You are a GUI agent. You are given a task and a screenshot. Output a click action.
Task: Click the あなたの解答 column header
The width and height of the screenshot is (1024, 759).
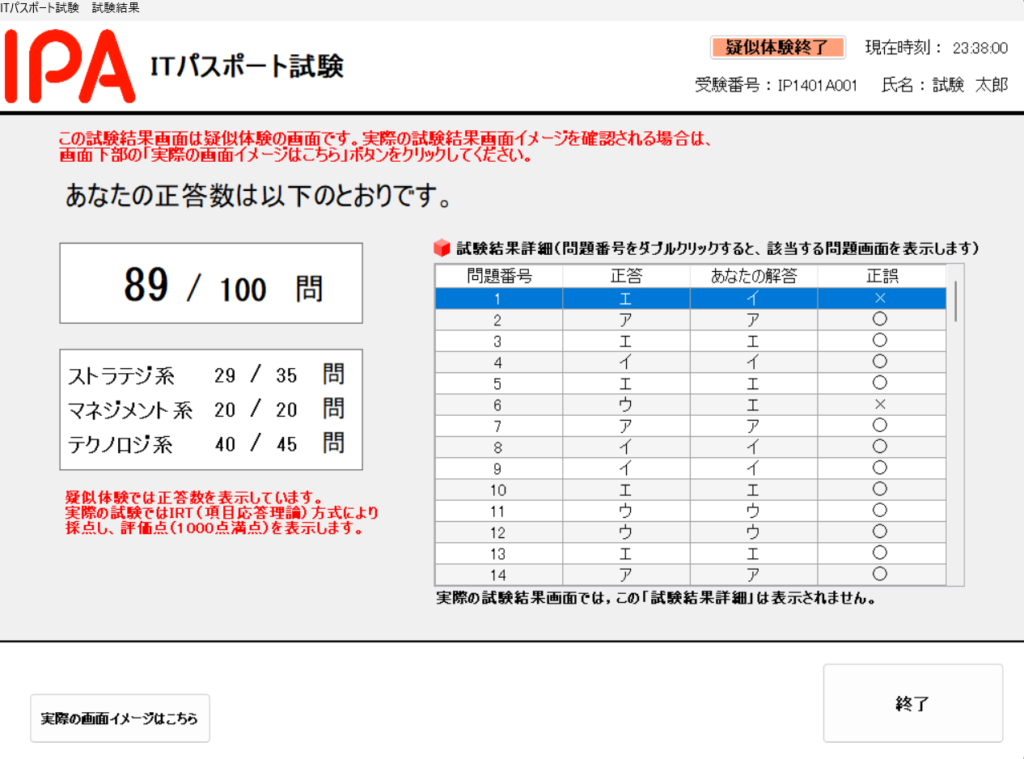coord(753,276)
